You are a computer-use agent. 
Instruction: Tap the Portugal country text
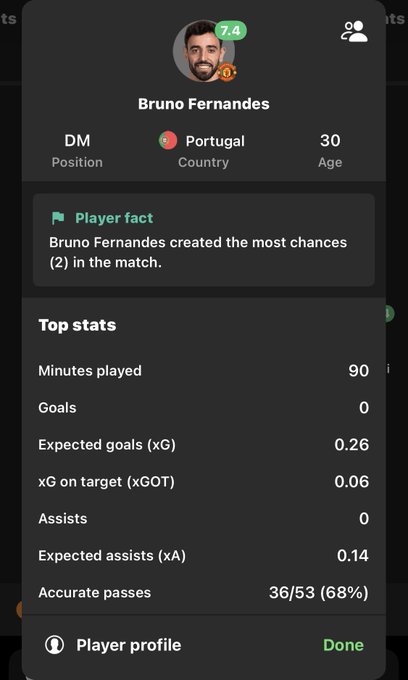(215, 141)
